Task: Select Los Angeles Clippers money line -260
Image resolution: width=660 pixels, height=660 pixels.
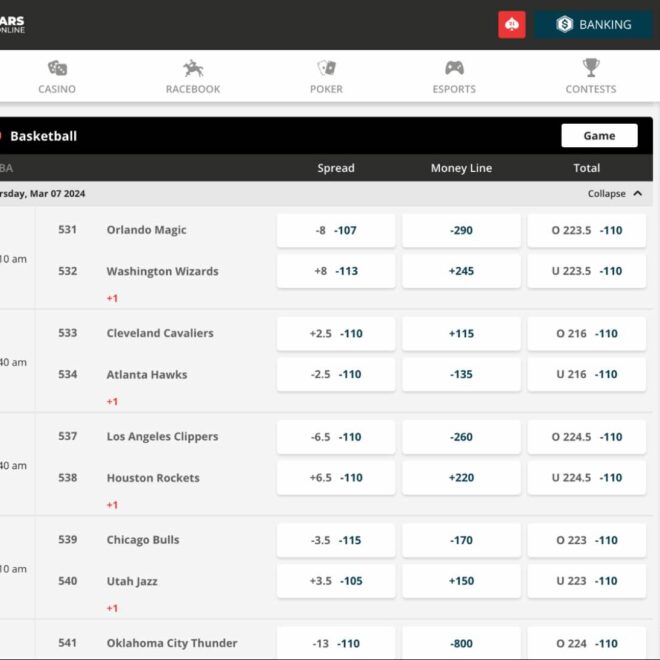Action: click(461, 437)
